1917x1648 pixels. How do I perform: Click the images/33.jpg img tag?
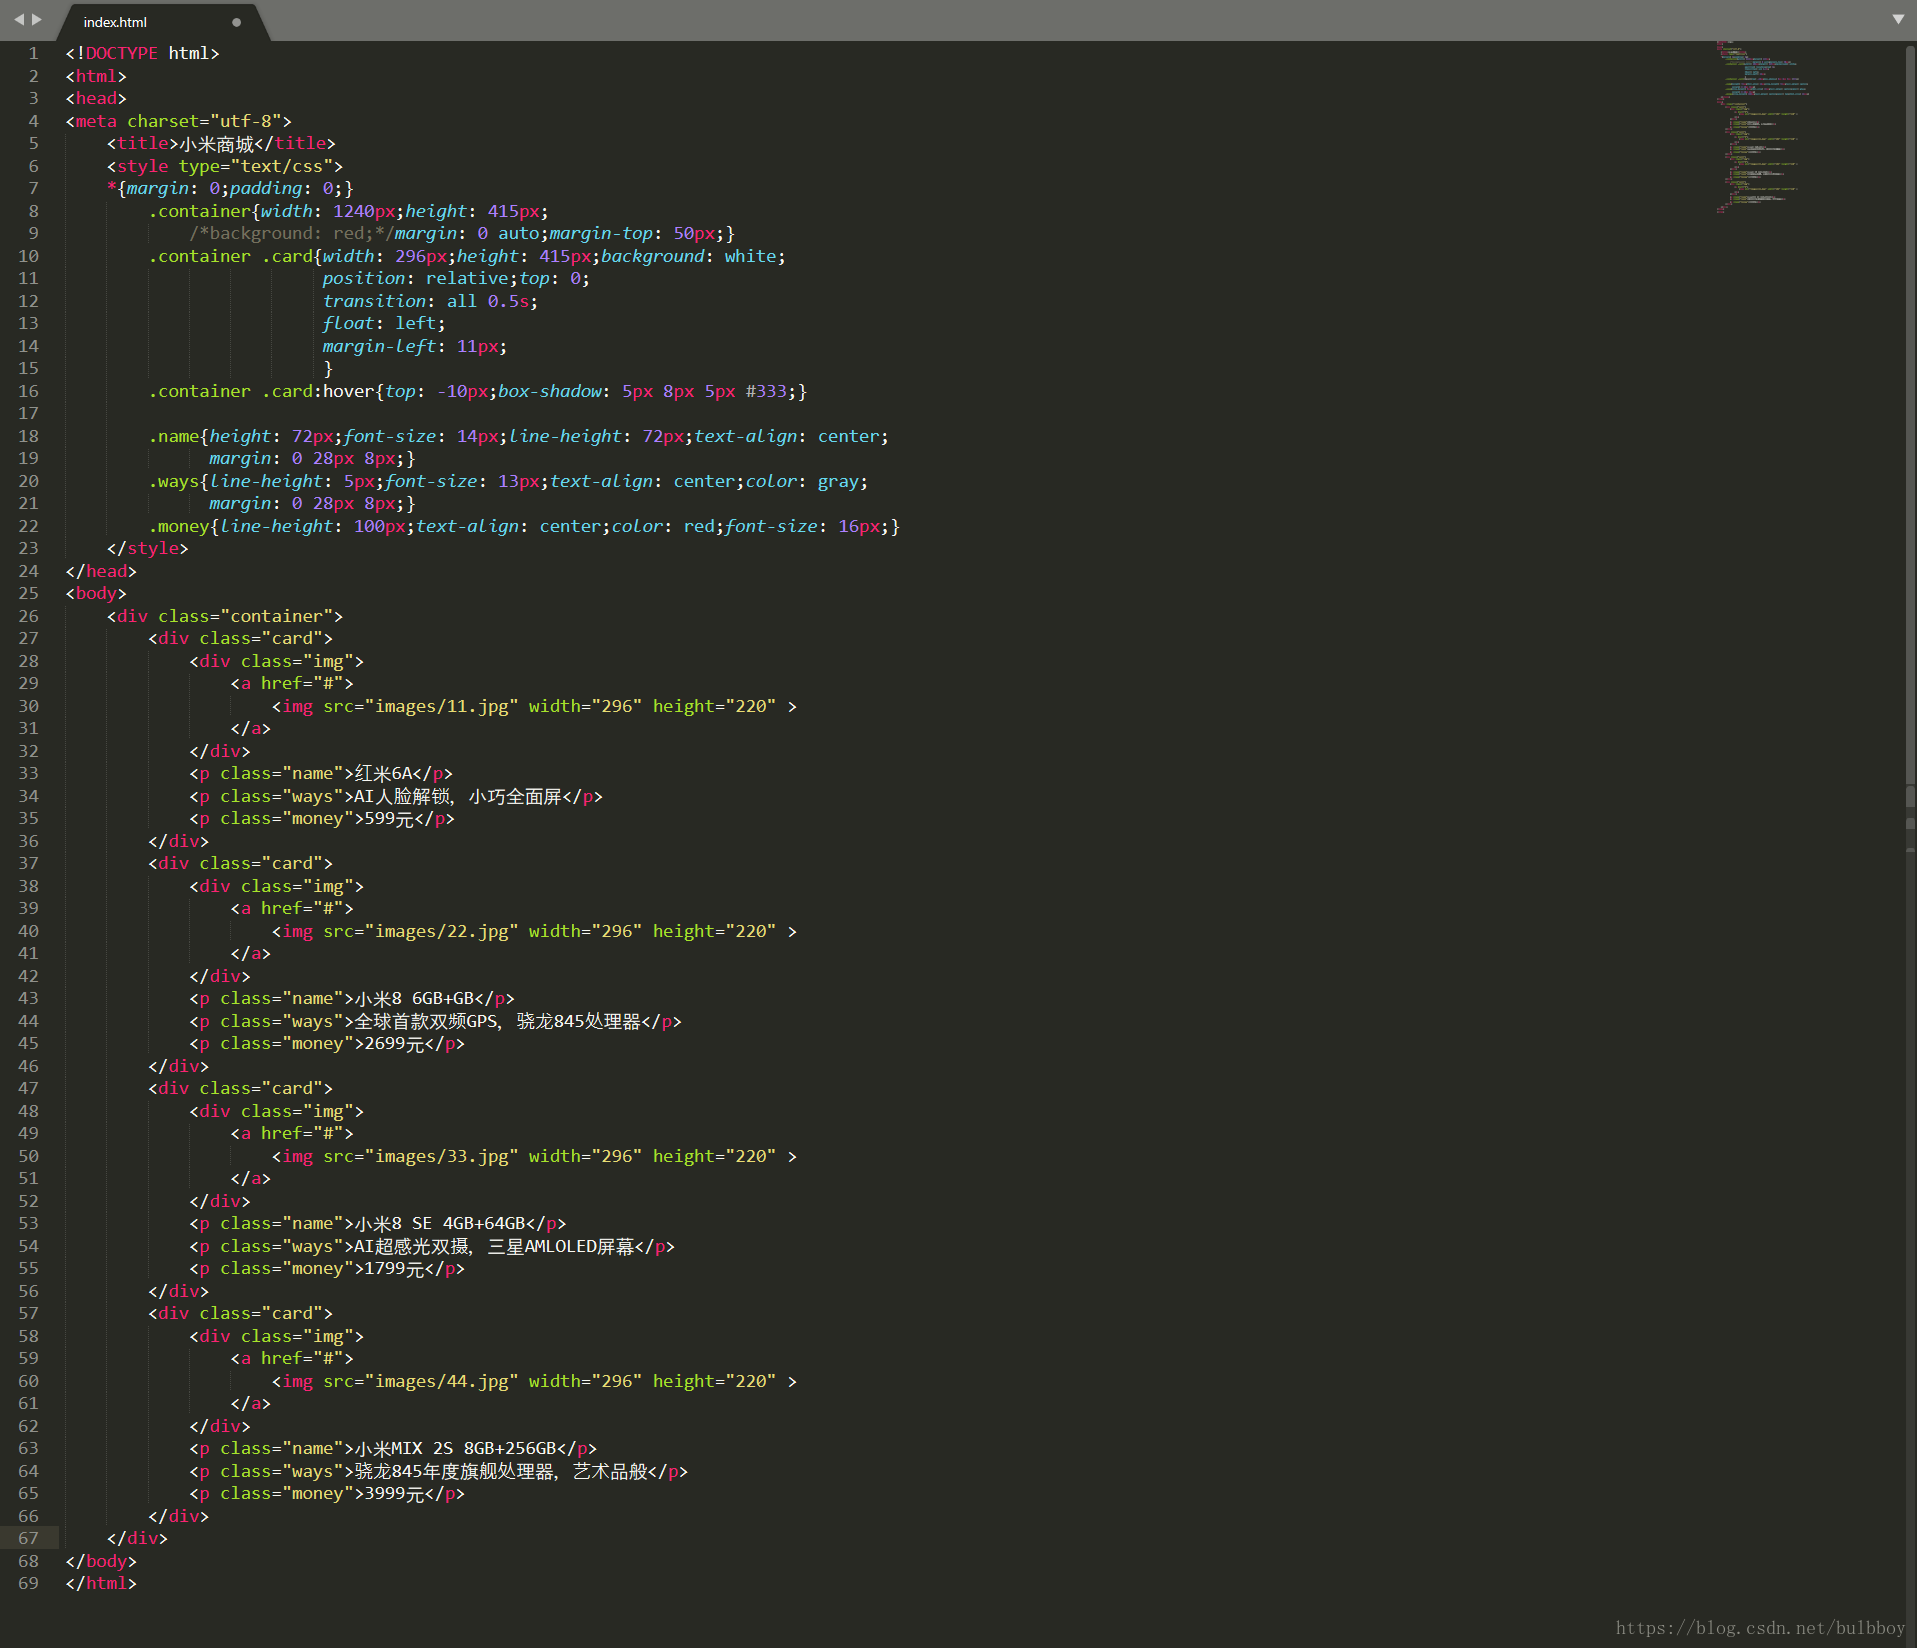pos(534,1156)
